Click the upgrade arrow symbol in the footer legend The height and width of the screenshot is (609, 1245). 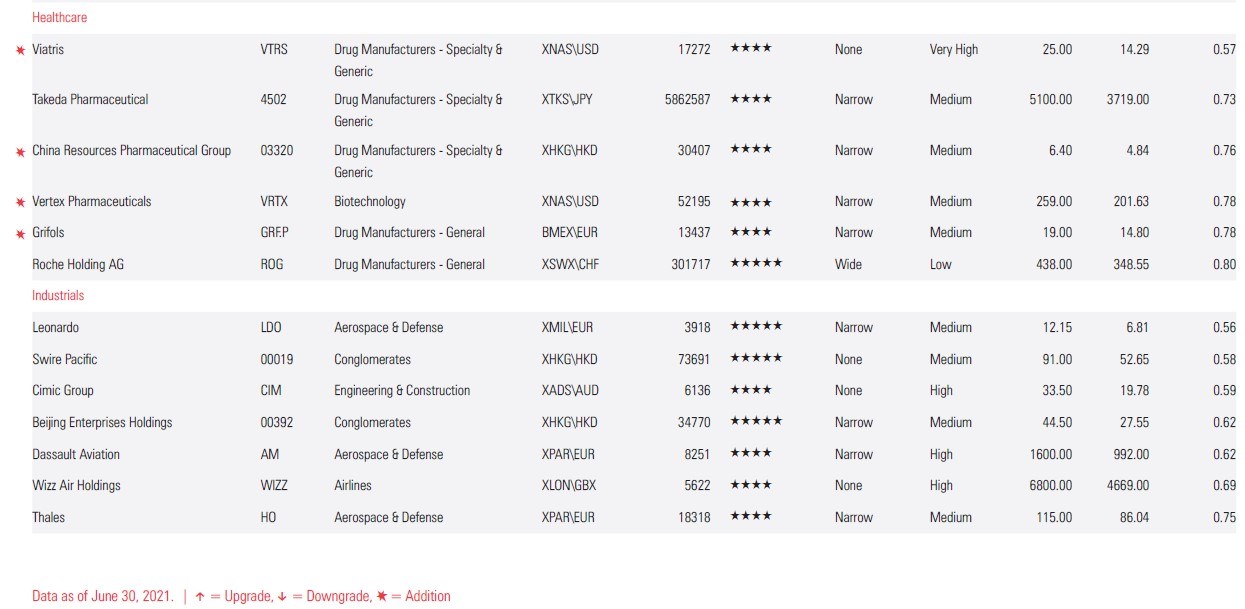[200, 597]
